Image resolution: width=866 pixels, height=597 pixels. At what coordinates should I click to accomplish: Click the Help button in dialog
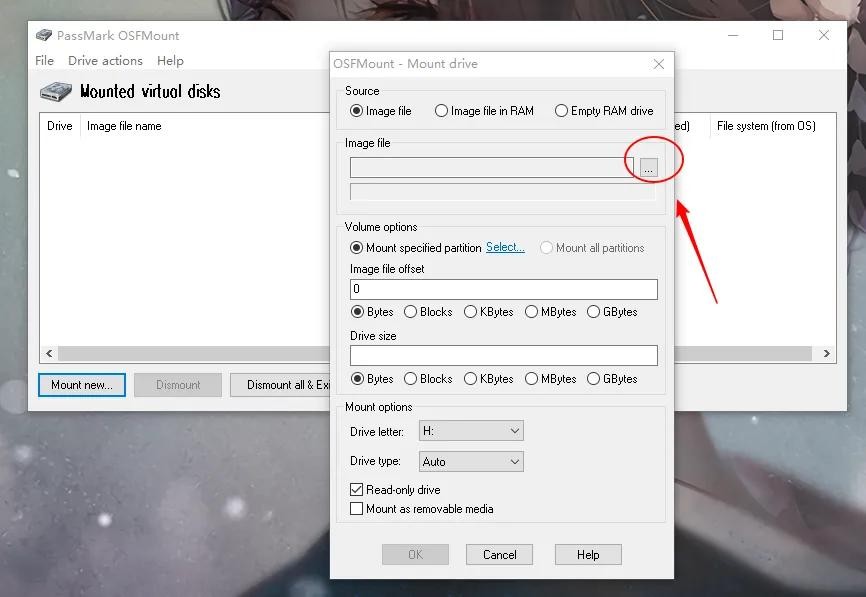click(x=588, y=554)
